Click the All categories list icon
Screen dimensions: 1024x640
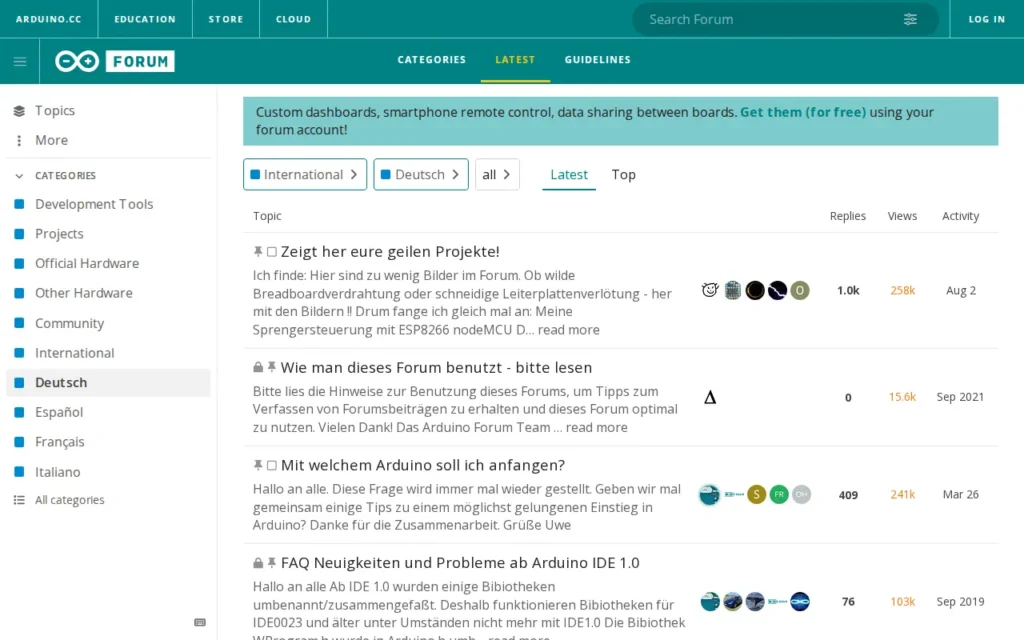click(x=19, y=500)
